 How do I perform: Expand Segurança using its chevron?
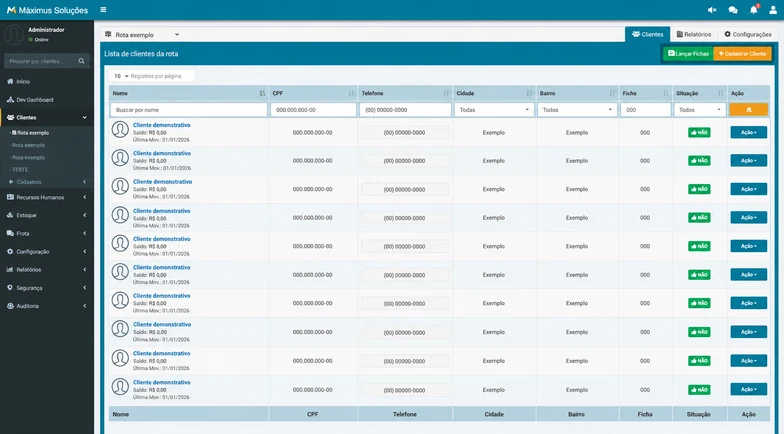(84, 288)
